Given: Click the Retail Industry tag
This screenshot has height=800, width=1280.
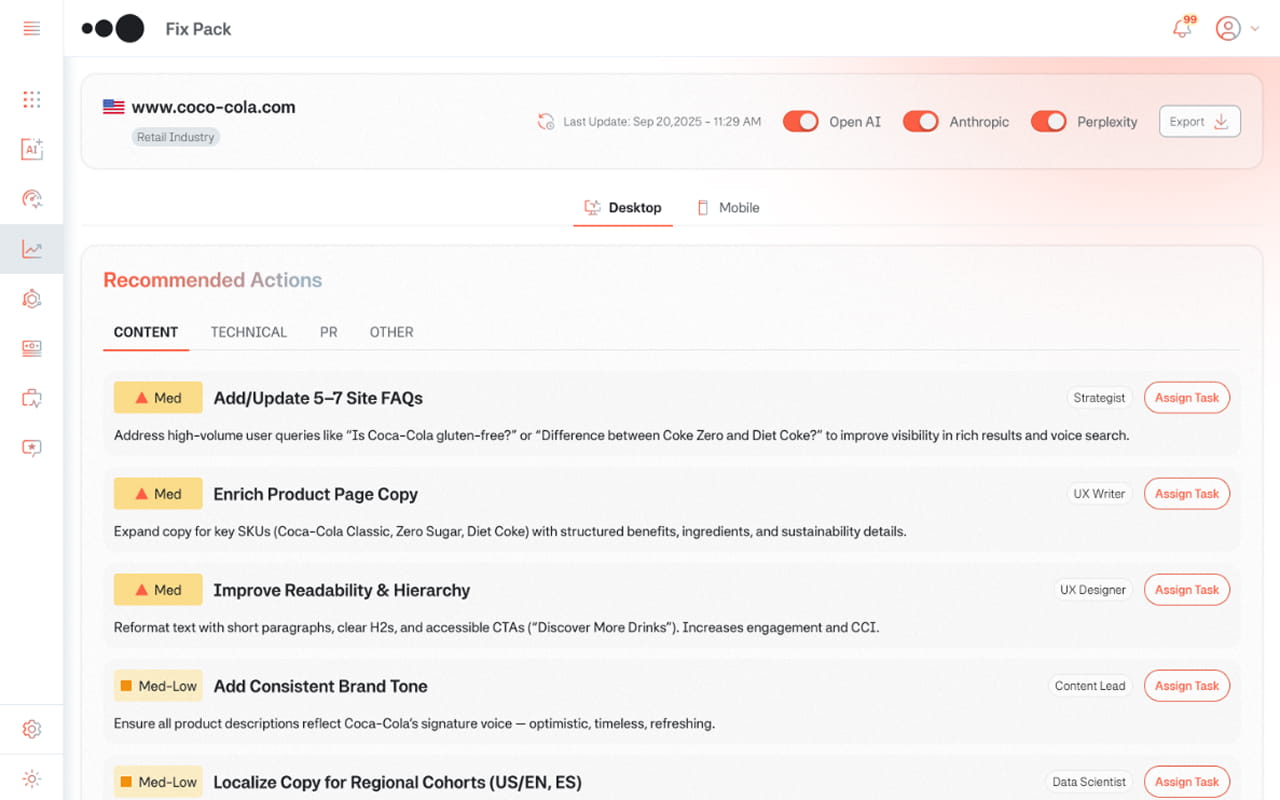Looking at the screenshot, I should pyautogui.click(x=176, y=137).
